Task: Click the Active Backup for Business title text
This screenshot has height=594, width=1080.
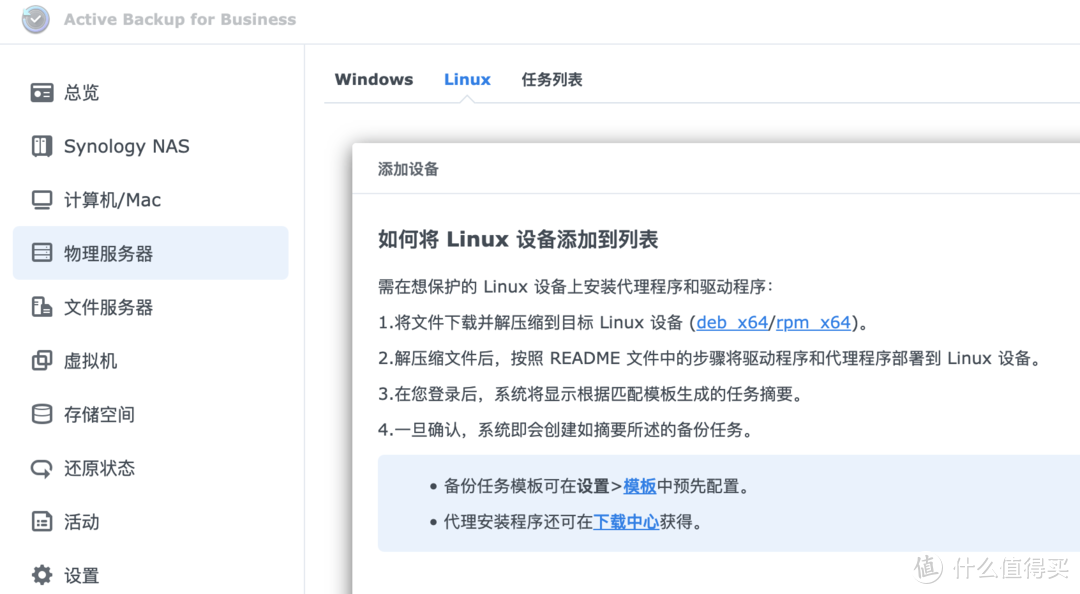Action: tap(179, 19)
